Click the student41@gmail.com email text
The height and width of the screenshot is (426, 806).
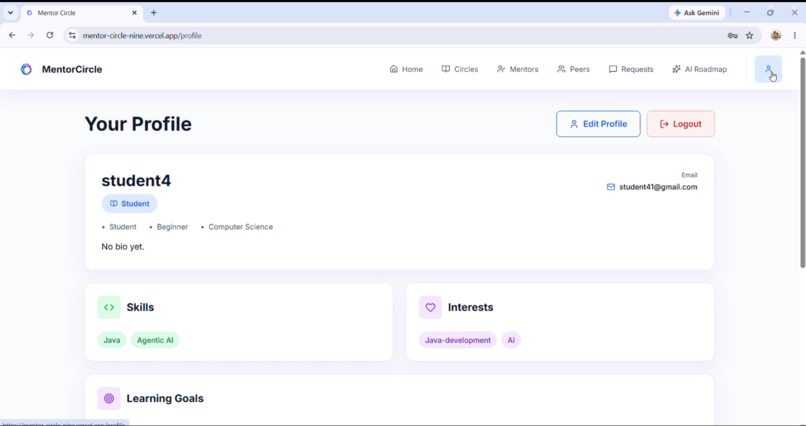(x=658, y=187)
